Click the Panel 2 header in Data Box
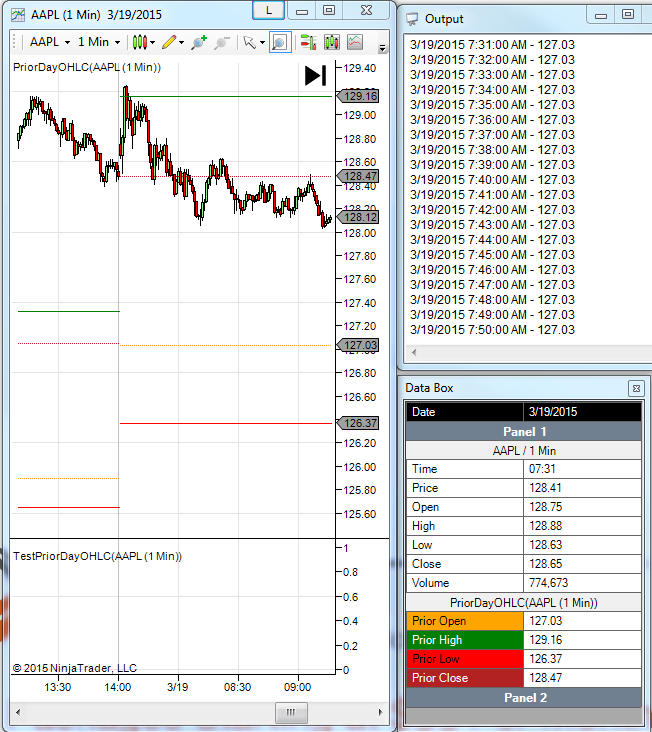652x732 pixels. coord(524,697)
